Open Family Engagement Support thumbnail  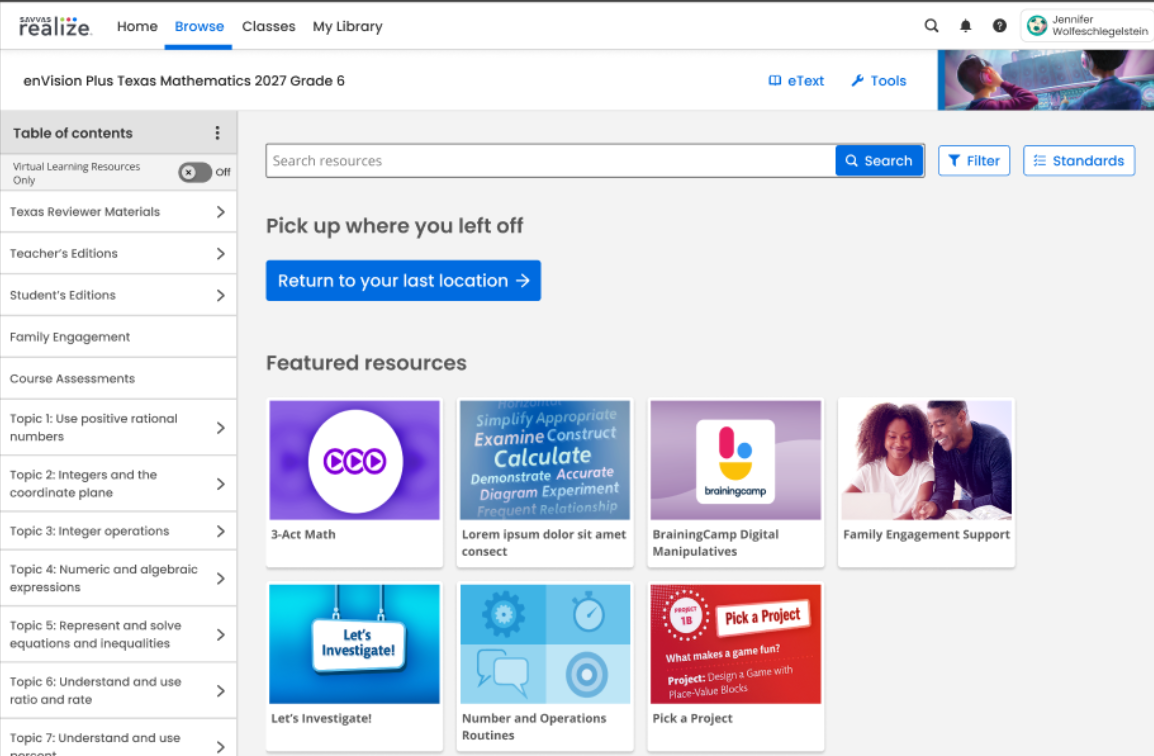tap(927, 460)
